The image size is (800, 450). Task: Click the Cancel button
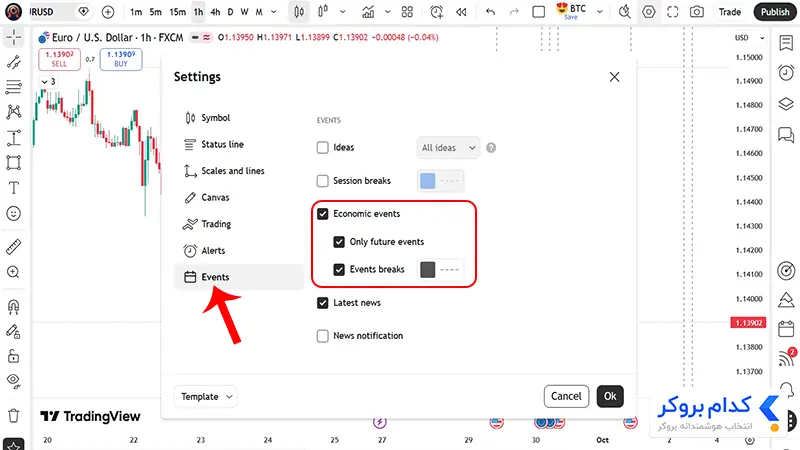click(566, 396)
